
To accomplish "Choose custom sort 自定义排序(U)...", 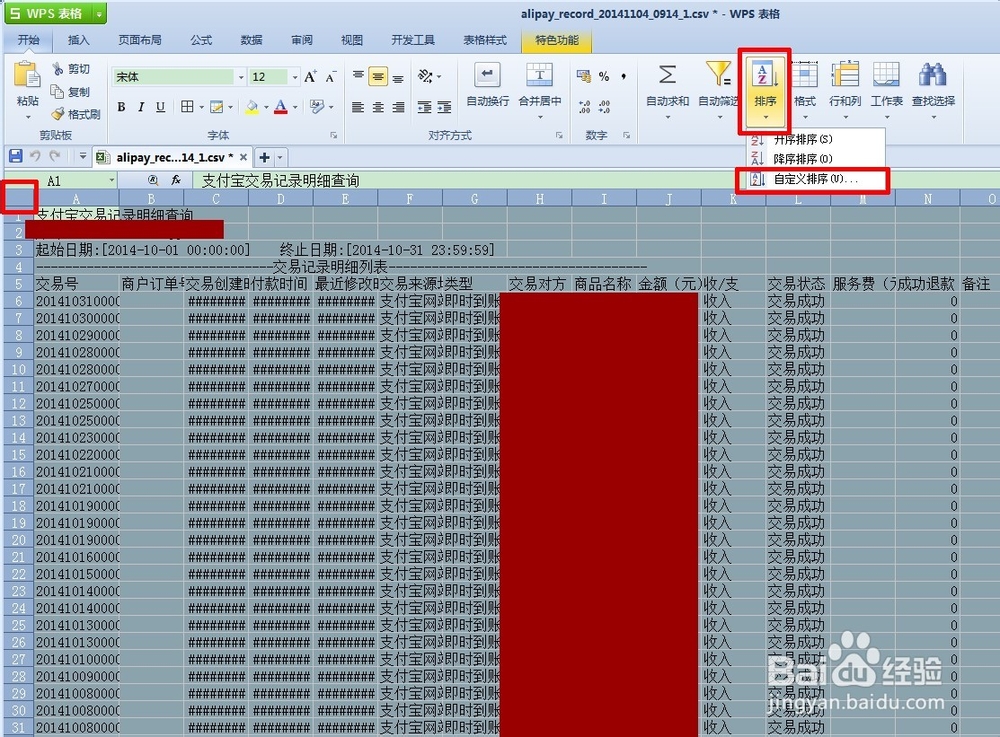I will pos(816,179).
